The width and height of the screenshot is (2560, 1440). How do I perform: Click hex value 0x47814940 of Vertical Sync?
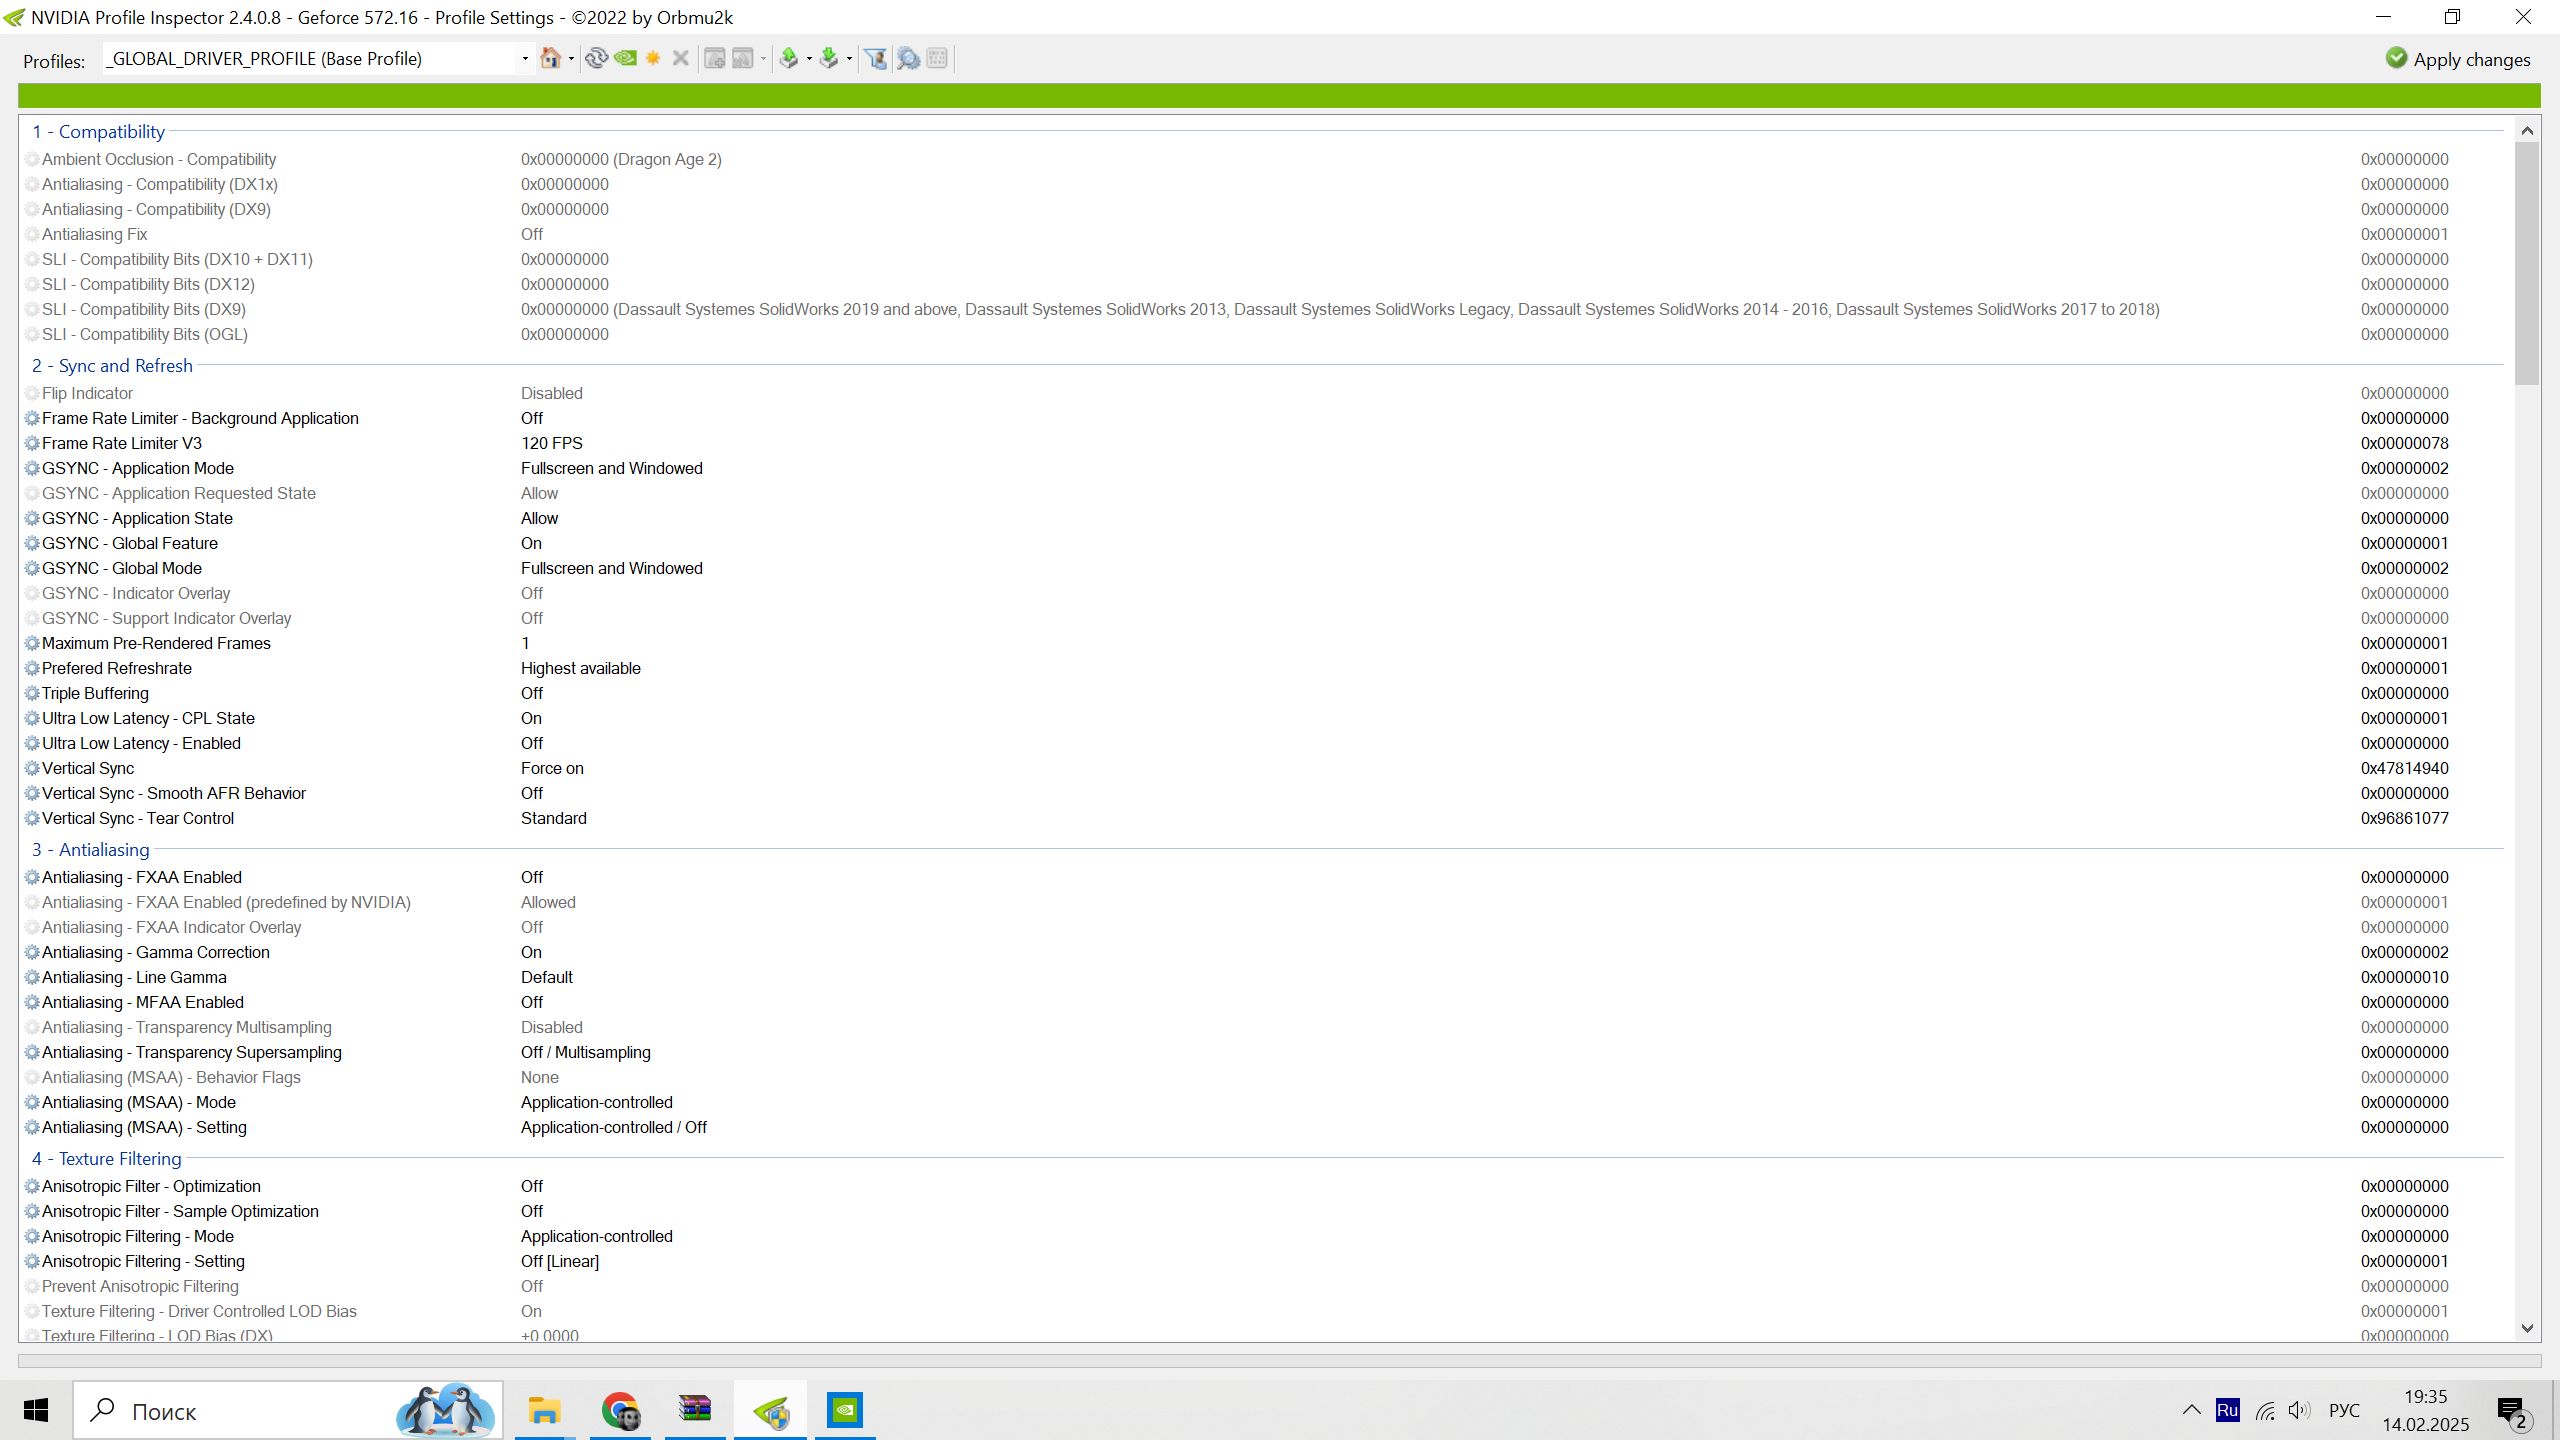click(2405, 768)
